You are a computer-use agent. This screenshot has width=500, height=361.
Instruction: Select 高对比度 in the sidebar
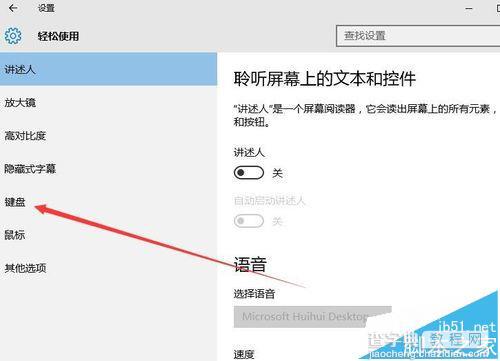pos(108,136)
